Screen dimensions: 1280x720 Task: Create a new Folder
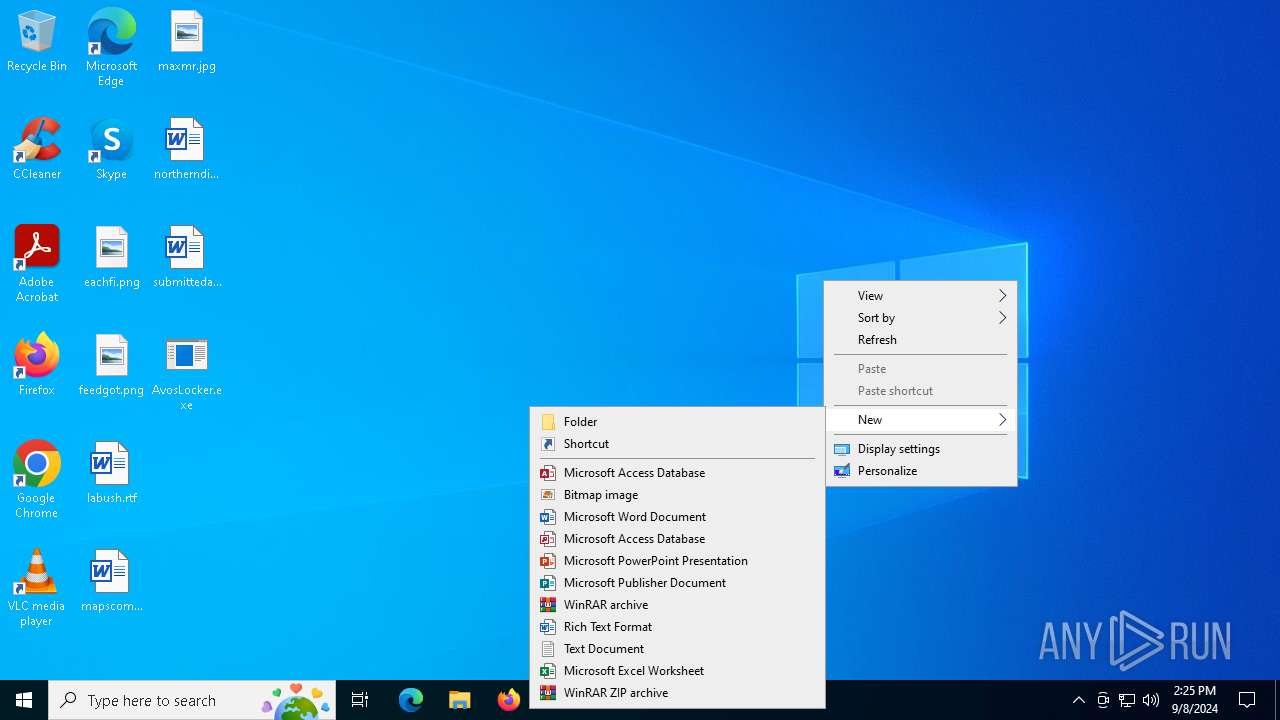pos(677,421)
